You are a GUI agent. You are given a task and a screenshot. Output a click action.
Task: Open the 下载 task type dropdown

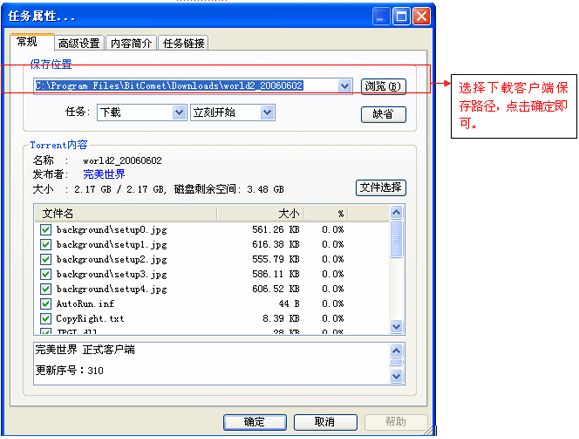click(179, 112)
